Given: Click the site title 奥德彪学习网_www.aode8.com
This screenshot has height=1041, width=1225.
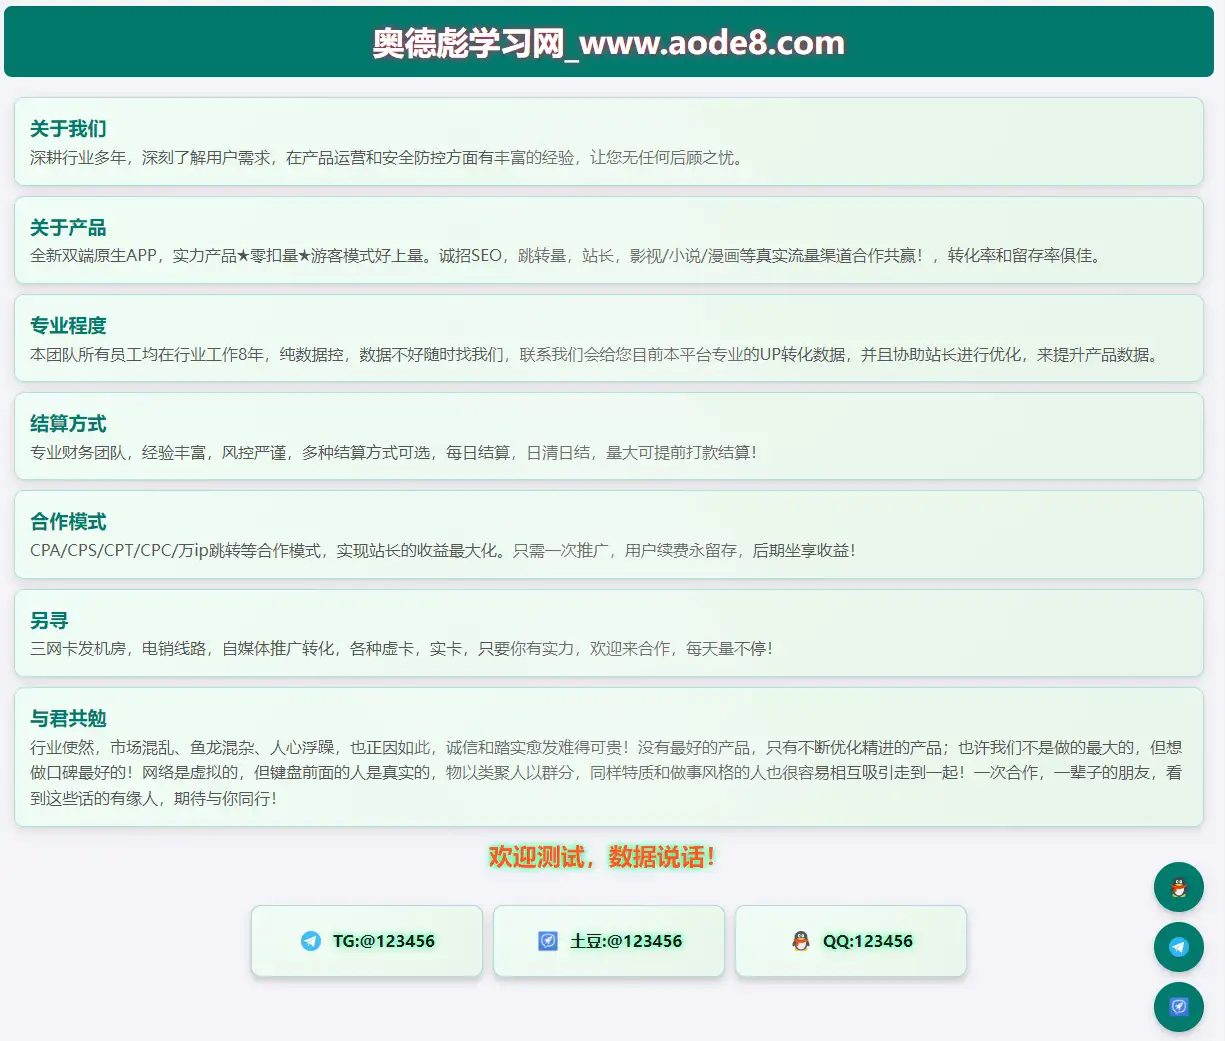Looking at the screenshot, I should [x=609, y=43].
